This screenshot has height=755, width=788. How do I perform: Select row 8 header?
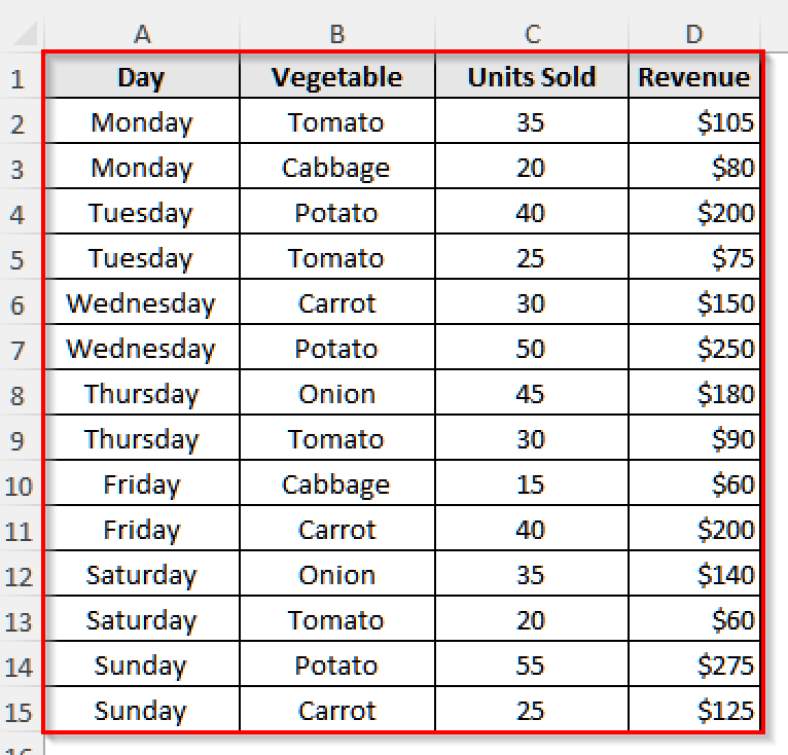(19, 393)
